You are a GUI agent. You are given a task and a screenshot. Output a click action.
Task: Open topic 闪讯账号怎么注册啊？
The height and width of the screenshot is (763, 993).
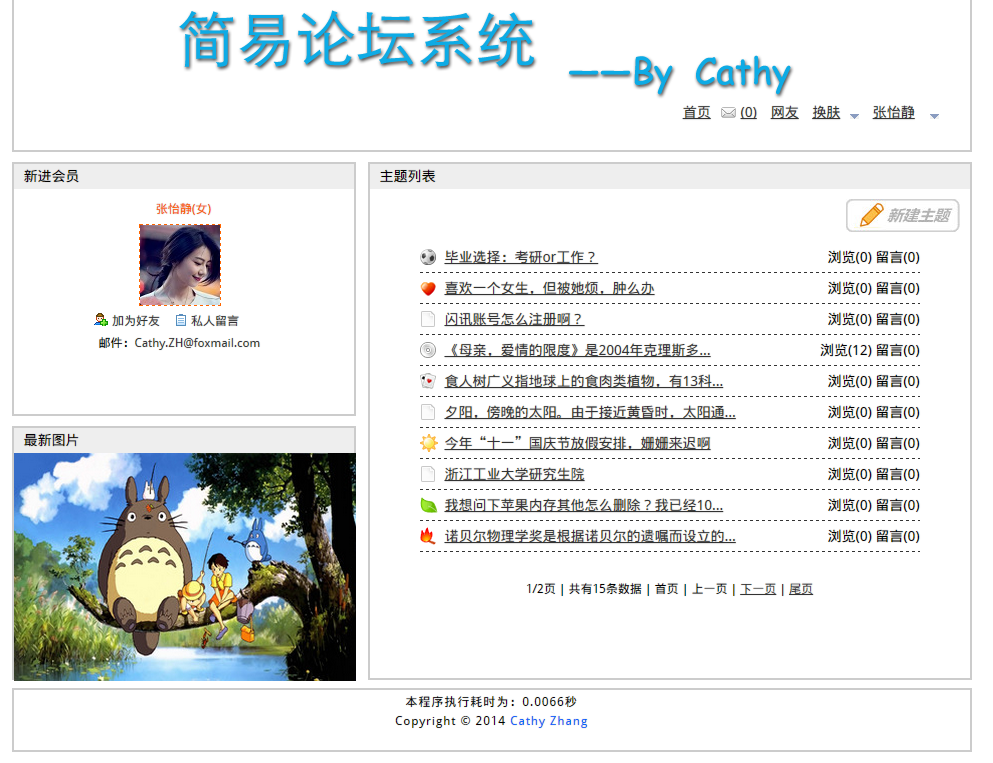(x=514, y=319)
